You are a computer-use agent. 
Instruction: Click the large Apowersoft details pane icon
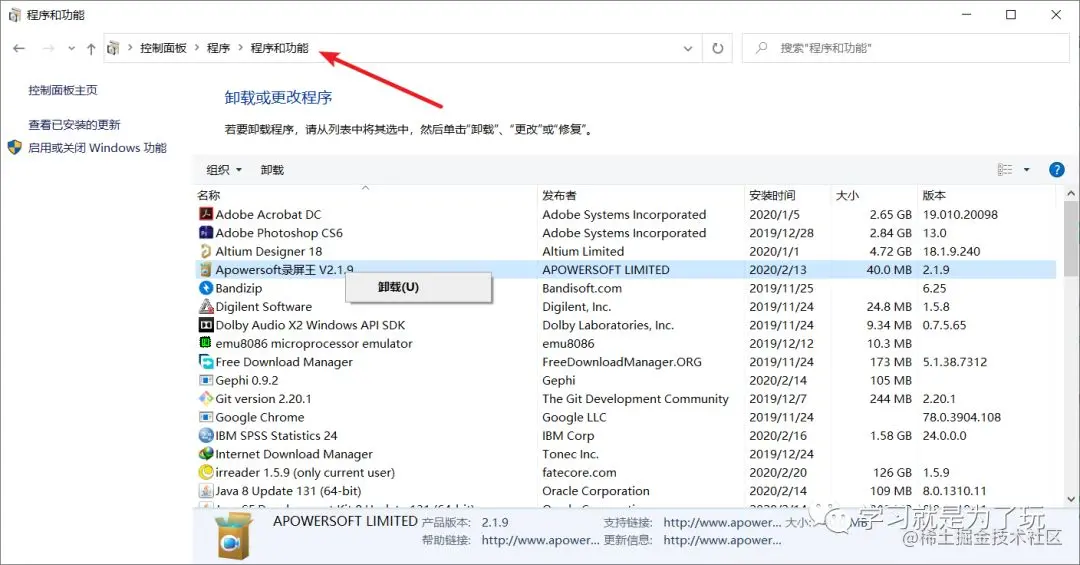(233, 535)
